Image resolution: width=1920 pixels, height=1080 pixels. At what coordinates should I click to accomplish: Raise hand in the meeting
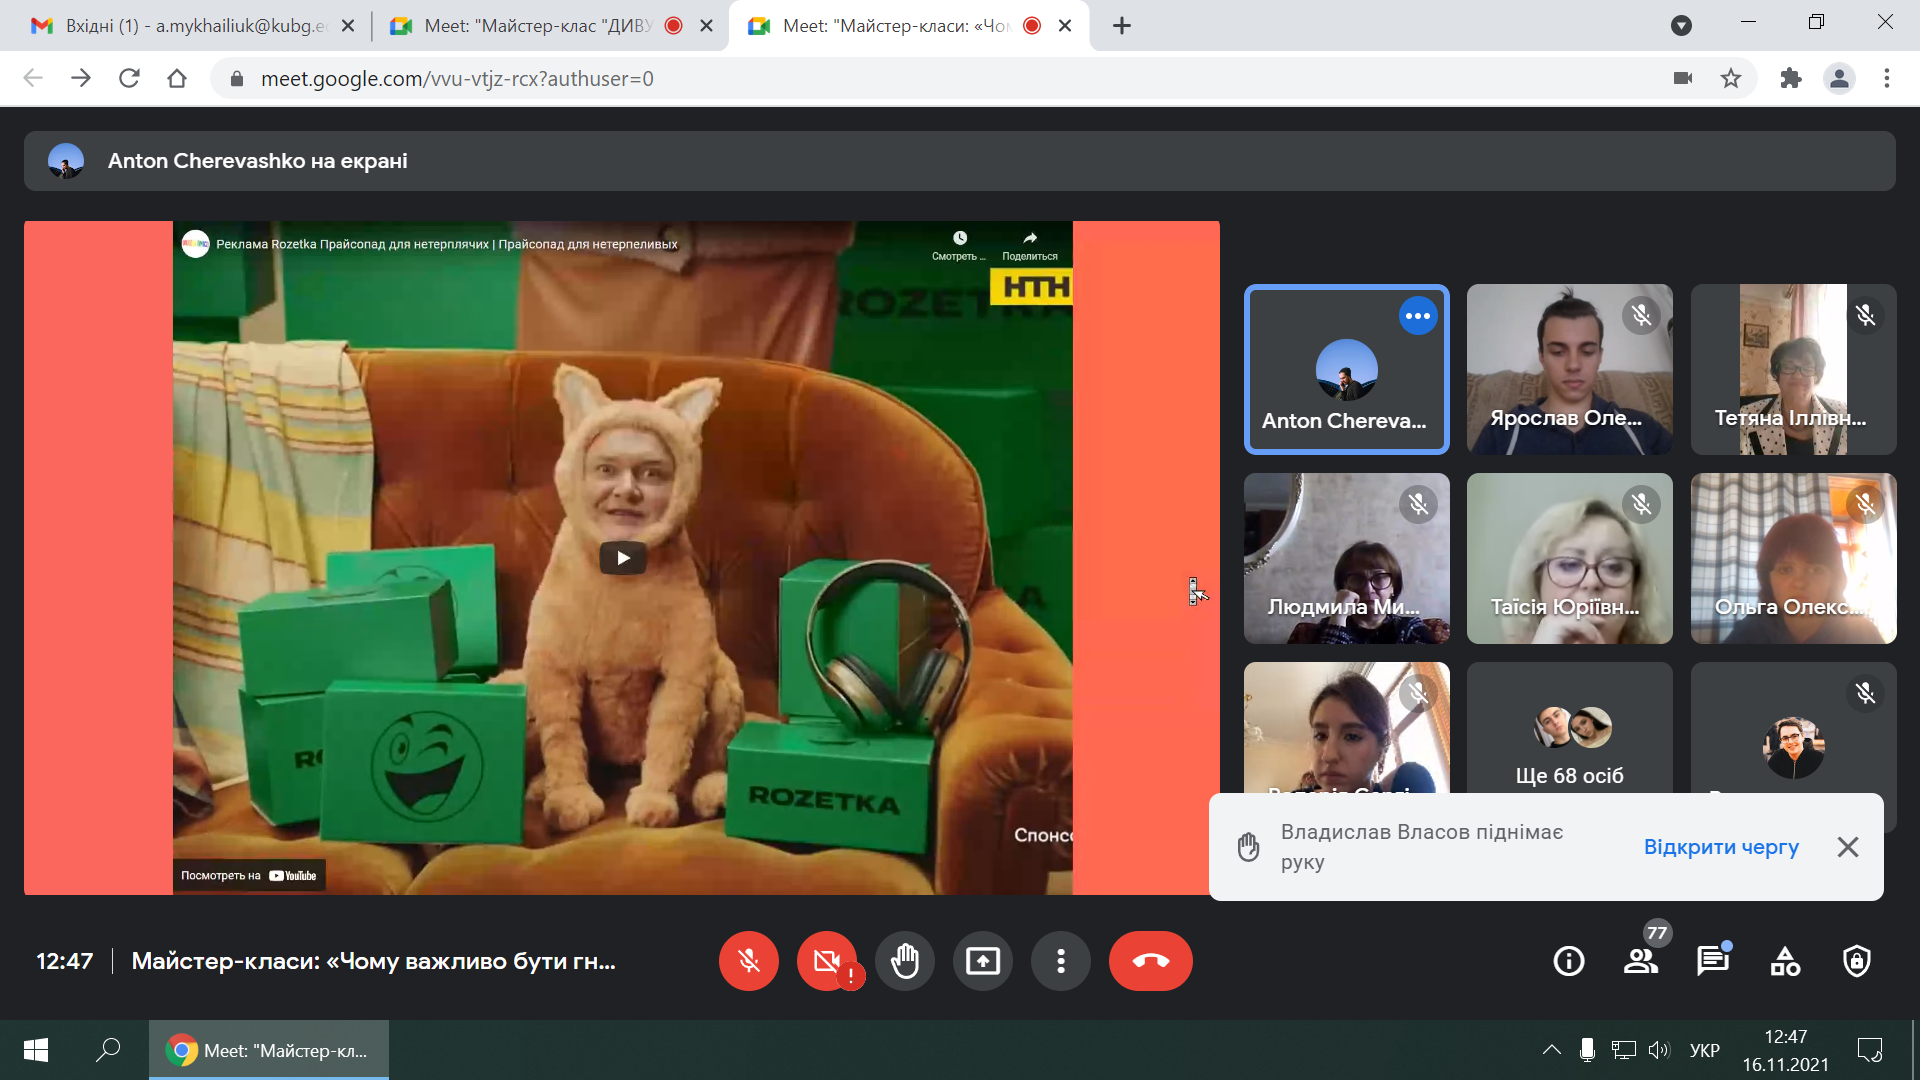coord(904,961)
